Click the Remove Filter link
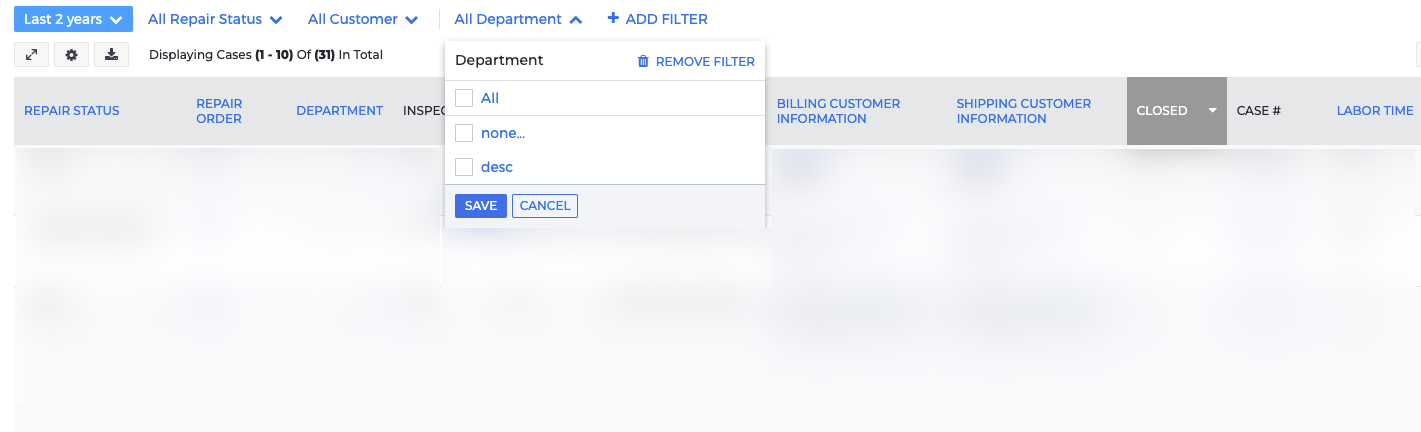 pos(705,62)
